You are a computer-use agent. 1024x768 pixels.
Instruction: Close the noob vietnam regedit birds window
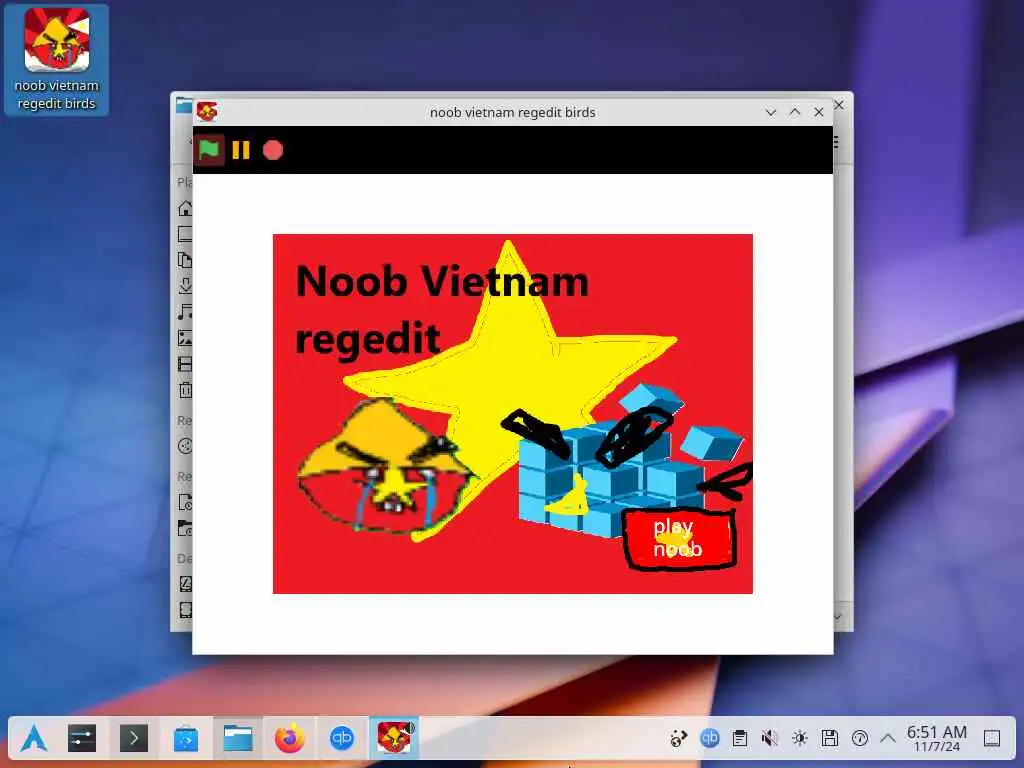point(819,112)
